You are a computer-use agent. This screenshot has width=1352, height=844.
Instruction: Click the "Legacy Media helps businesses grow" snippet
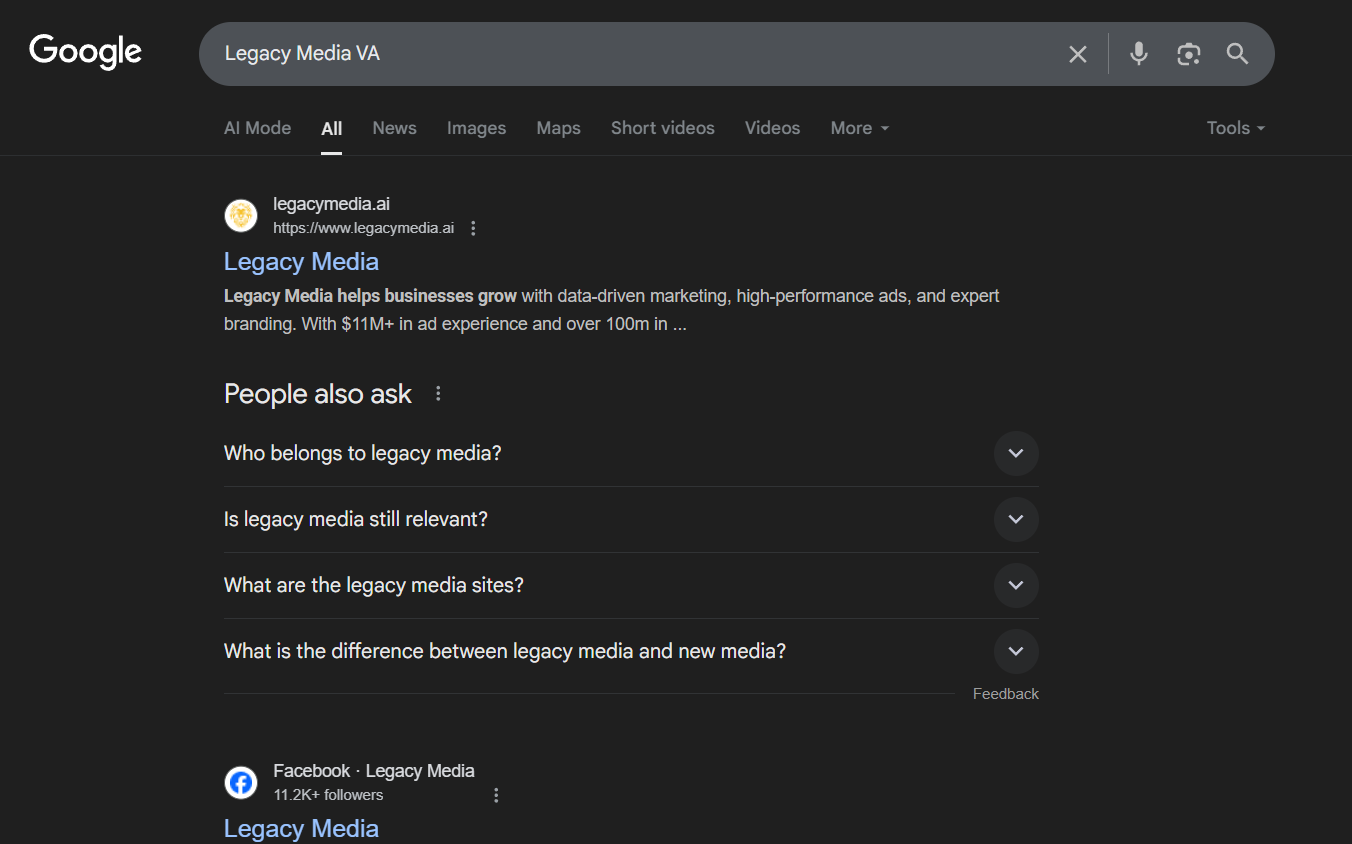(x=370, y=296)
